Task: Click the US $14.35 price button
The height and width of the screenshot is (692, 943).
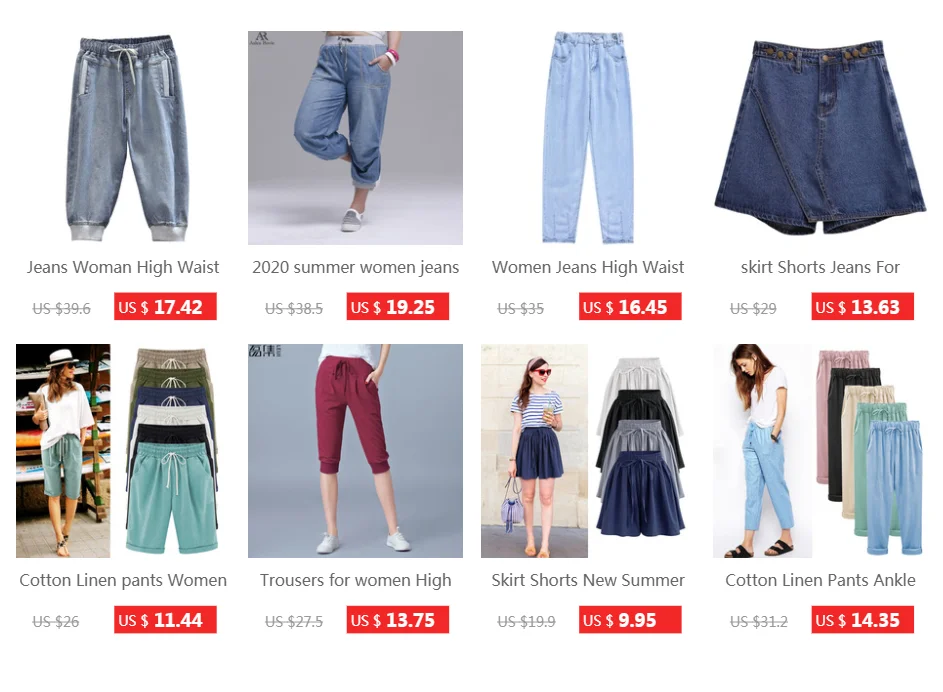Action: [862, 620]
